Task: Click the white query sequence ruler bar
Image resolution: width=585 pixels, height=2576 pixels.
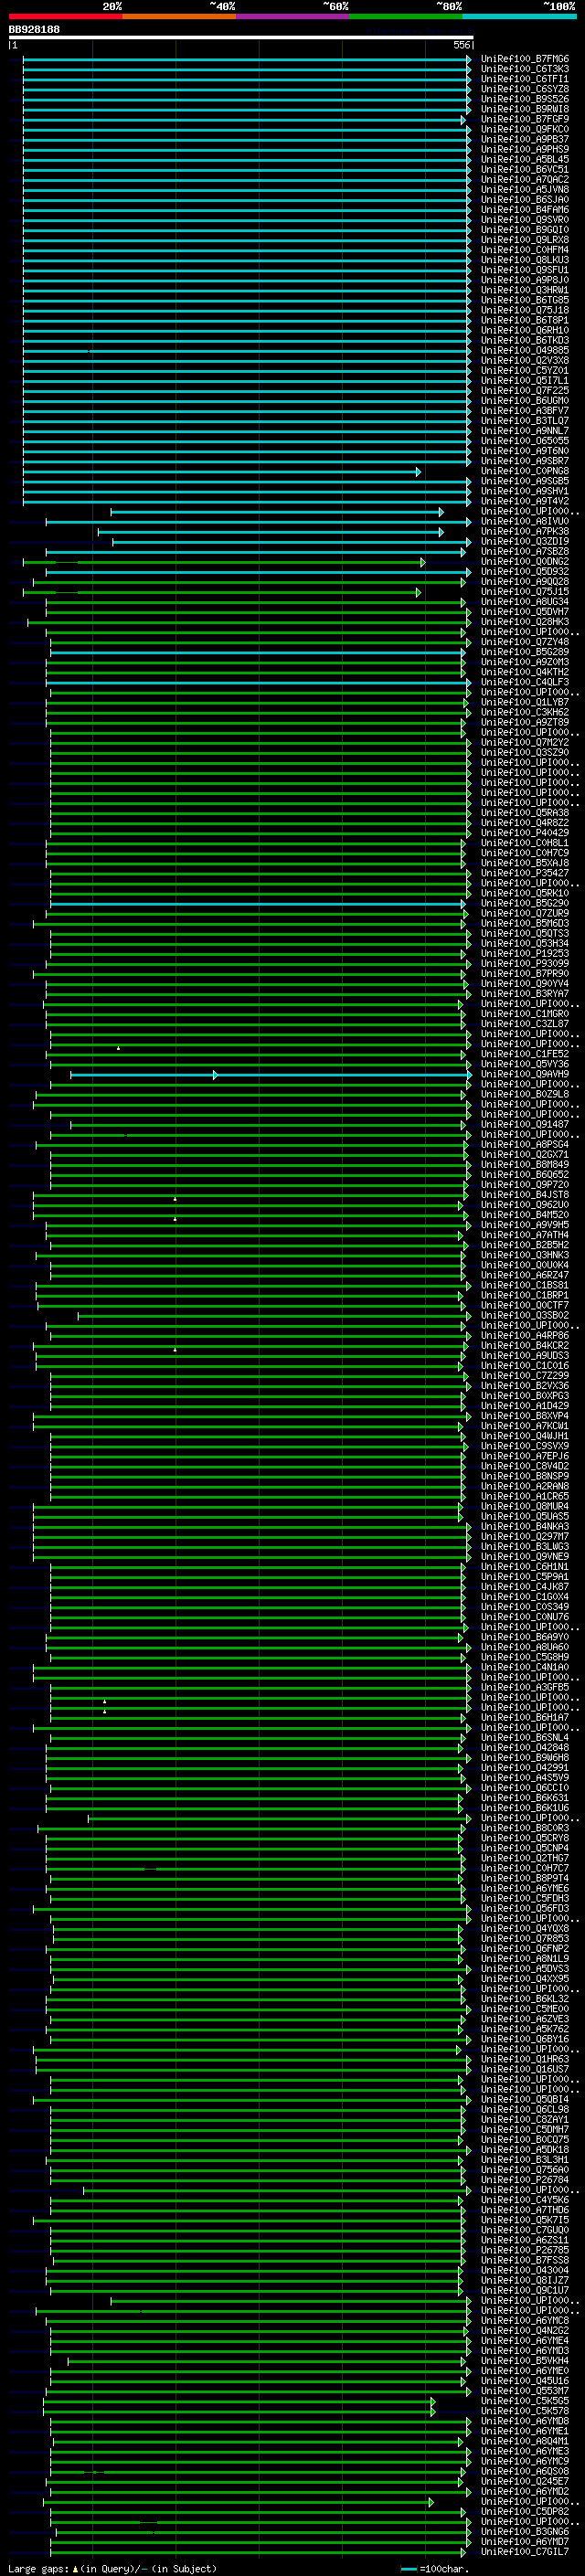Action: tap(241, 38)
